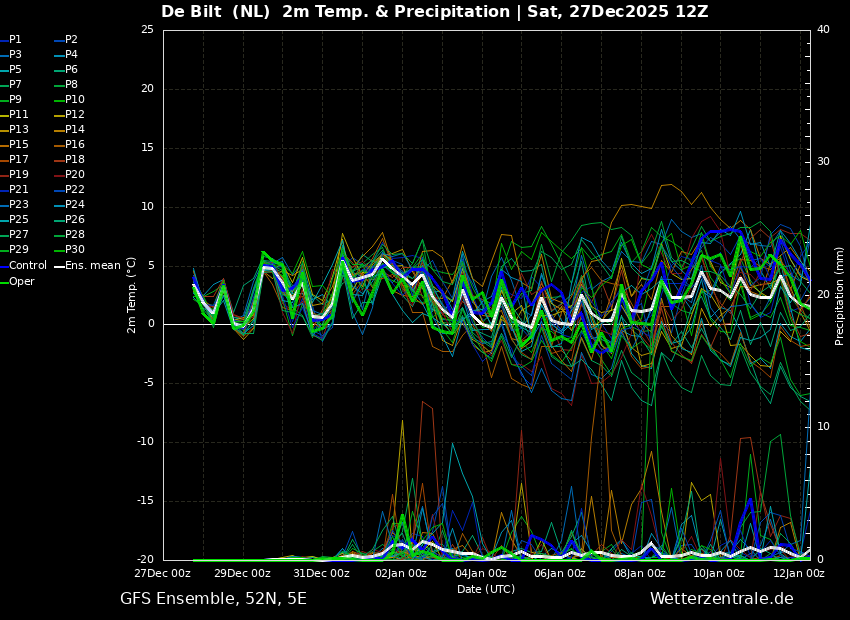Click the P20 legend color line
The width and height of the screenshot is (850, 620).
(x=59, y=175)
